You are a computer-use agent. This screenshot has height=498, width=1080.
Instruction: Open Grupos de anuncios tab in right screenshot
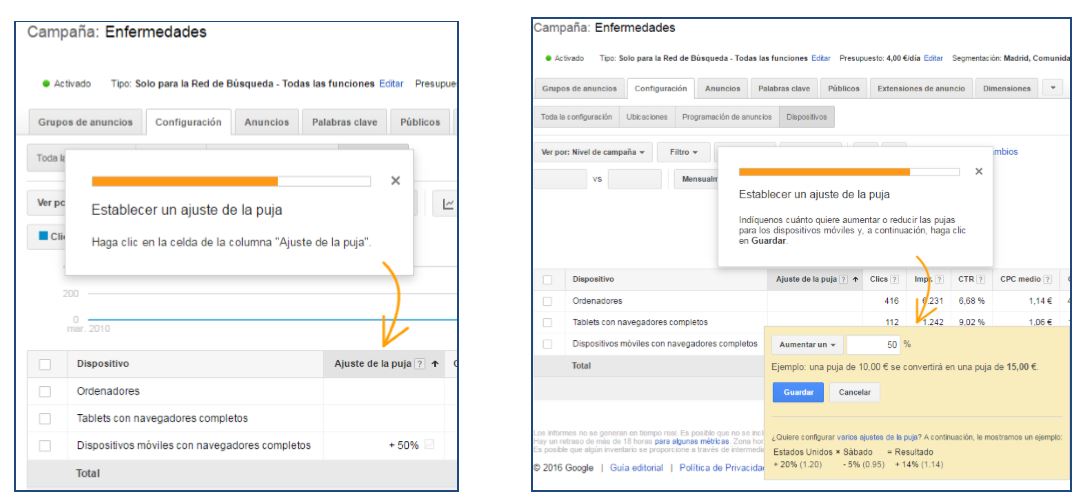(x=579, y=89)
